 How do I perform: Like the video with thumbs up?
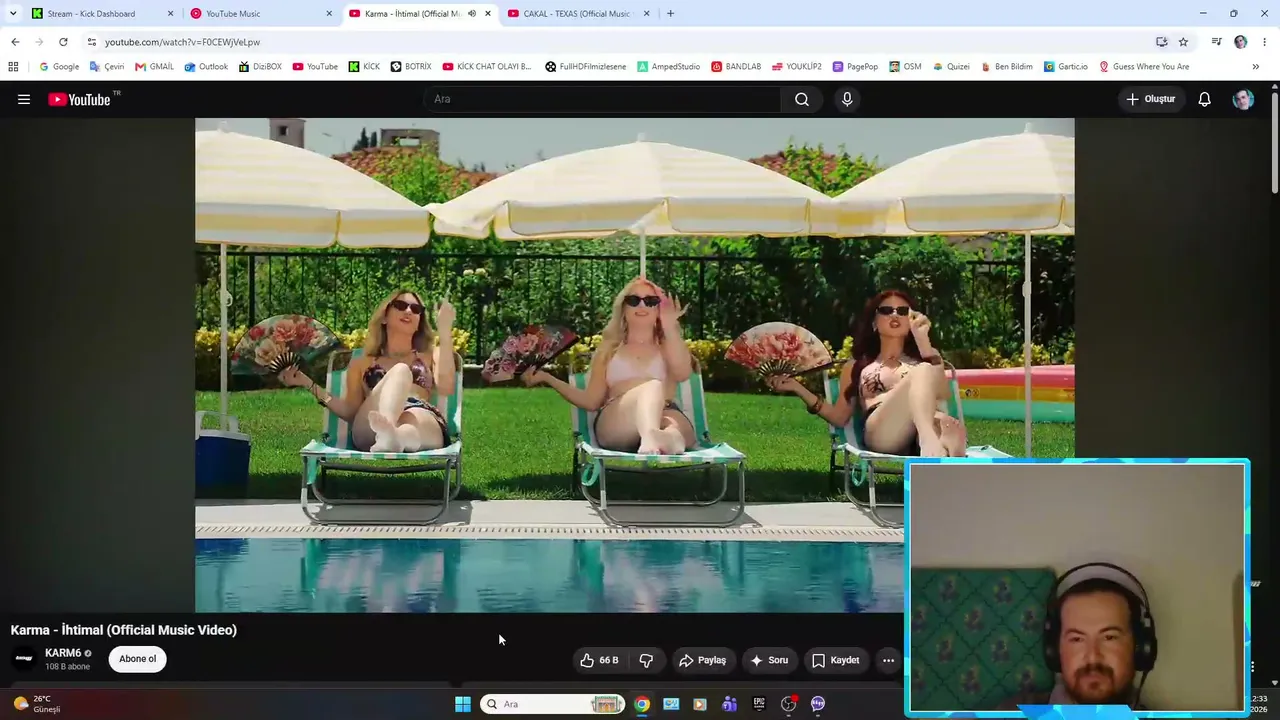coord(599,660)
